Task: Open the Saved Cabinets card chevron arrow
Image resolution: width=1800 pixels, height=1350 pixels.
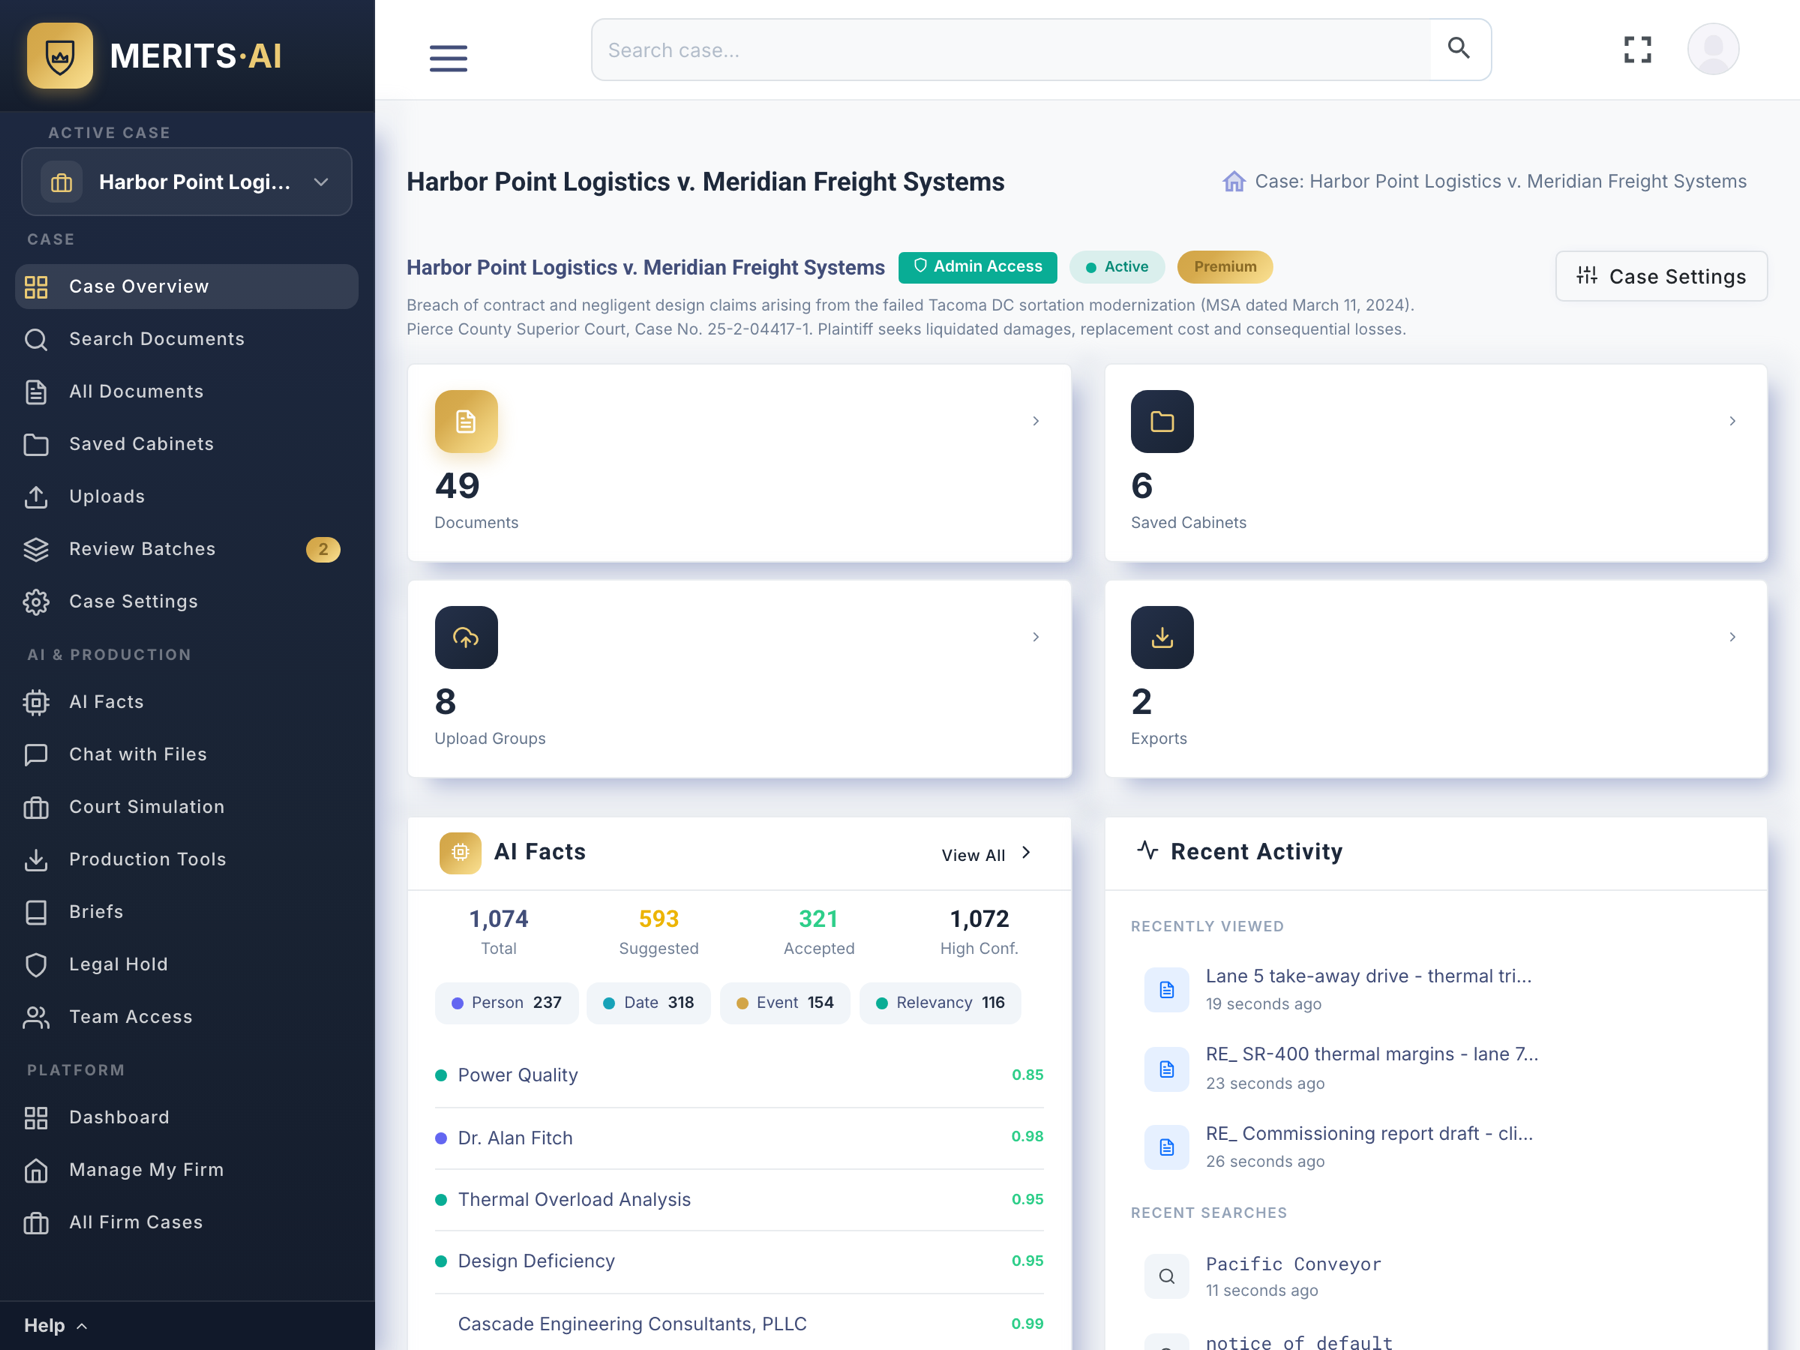Action: tap(1732, 421)
